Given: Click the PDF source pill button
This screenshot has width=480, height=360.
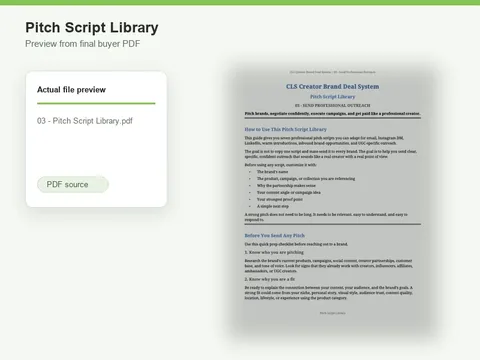Looking at the screenshot, I should [73, 184].
